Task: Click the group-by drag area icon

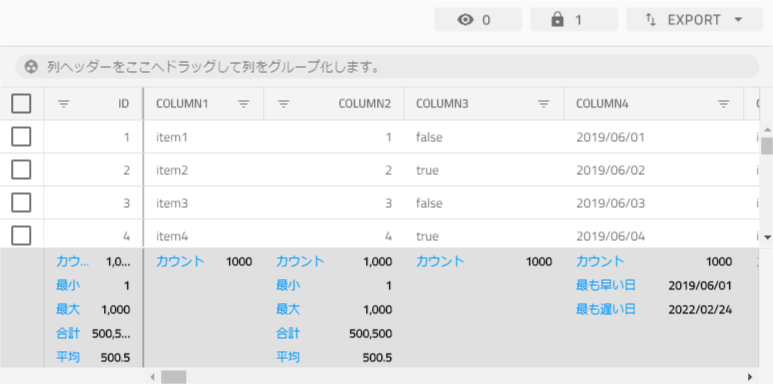Action: click(31, 67)
